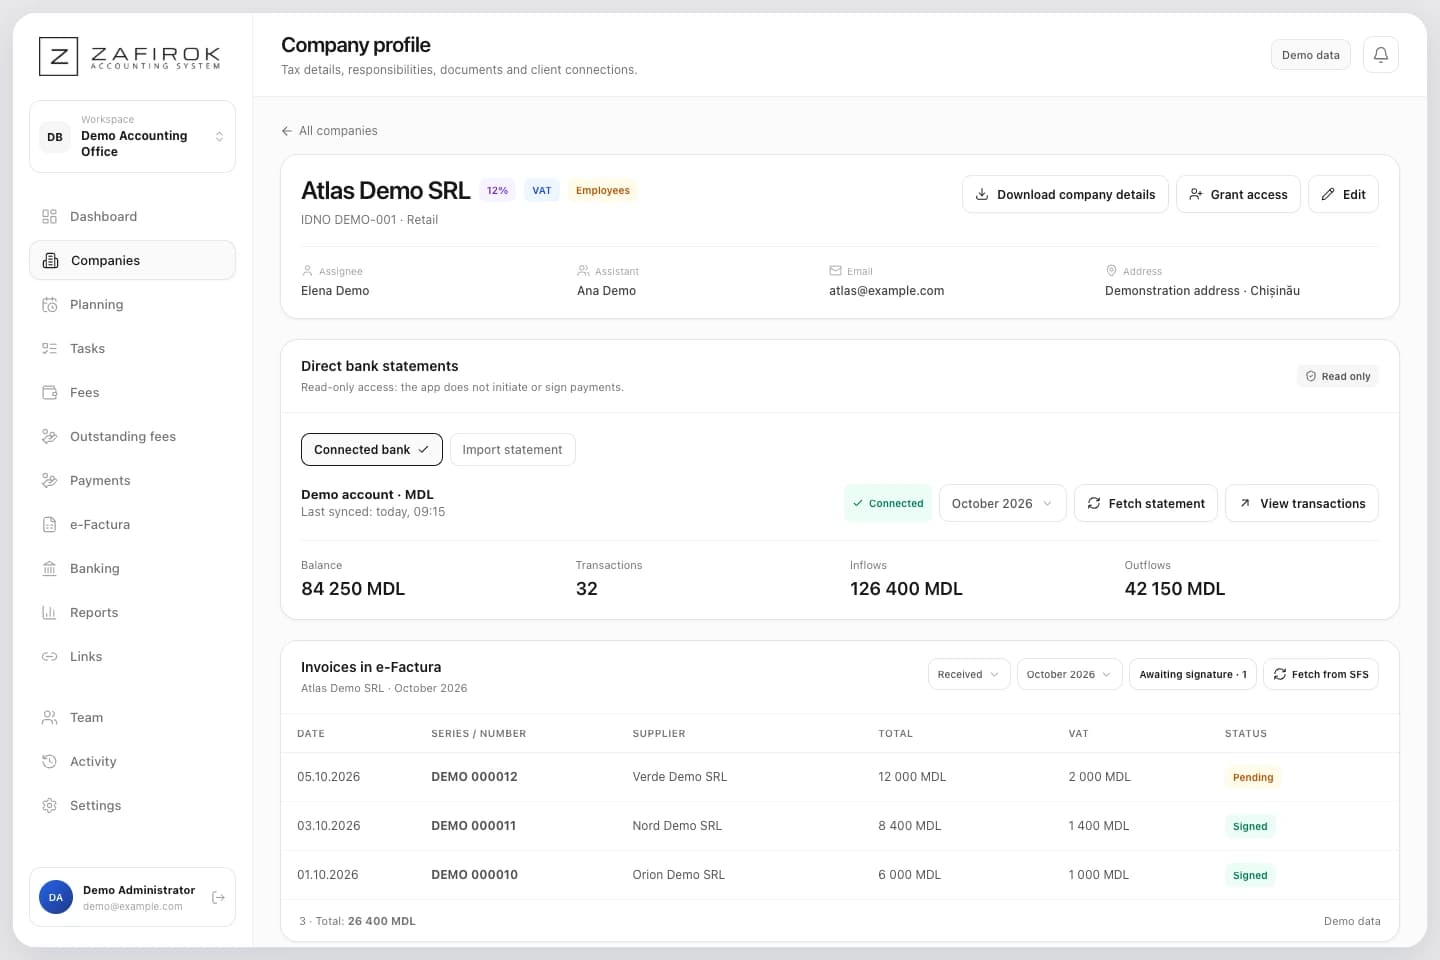
Task: Open the October 2026 bank statement dropdown
Action: coord(1002,503)
